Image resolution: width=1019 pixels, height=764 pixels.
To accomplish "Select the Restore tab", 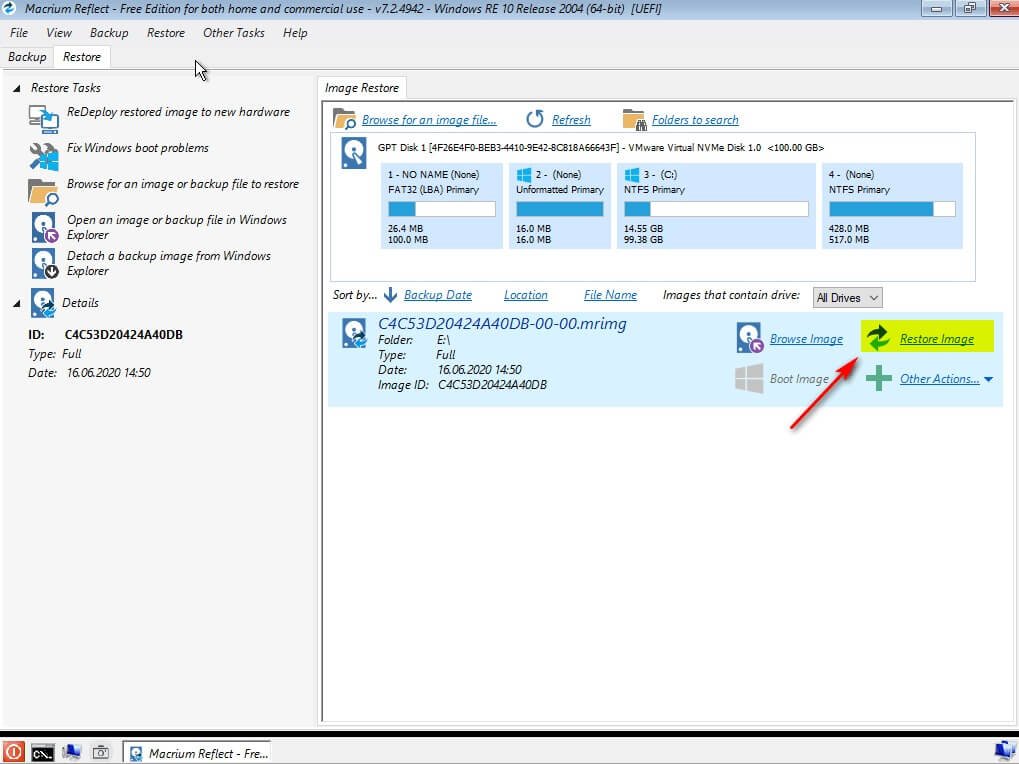I will point(82,57).
